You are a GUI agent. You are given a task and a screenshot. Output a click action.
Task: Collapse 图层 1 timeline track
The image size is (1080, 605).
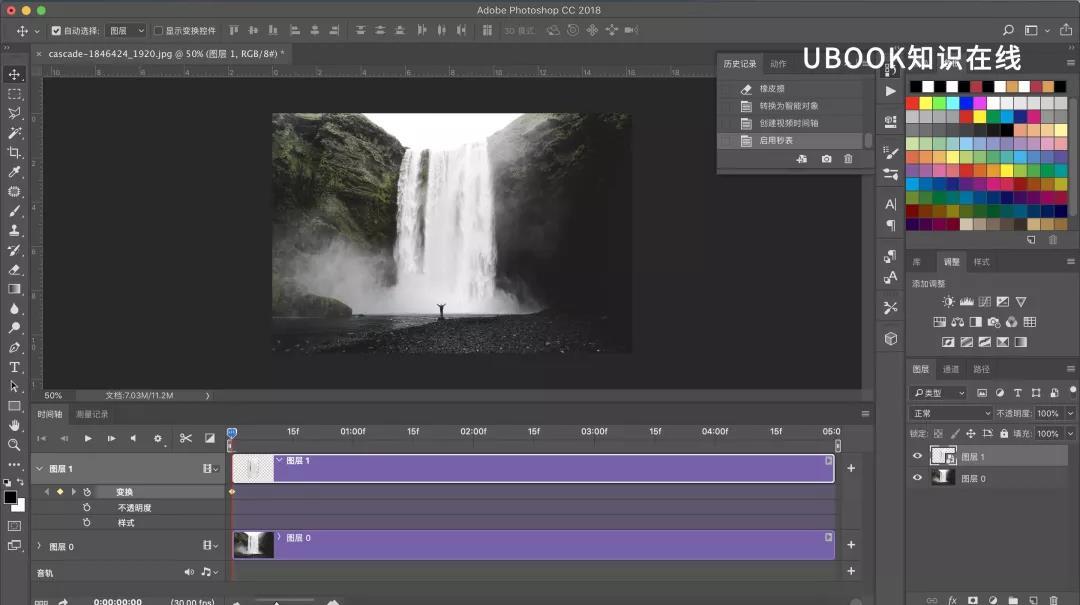click(x=39, y=469)
